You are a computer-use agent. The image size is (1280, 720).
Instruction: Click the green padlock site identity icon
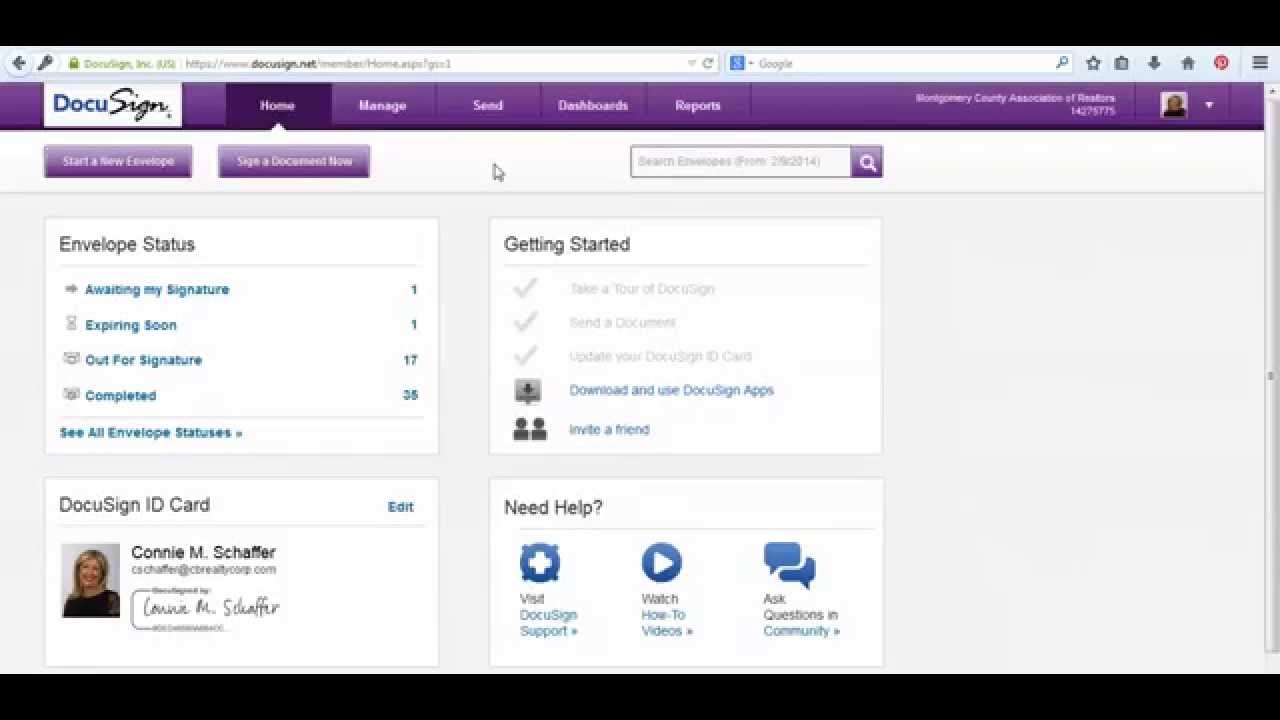tap(73, 63)
